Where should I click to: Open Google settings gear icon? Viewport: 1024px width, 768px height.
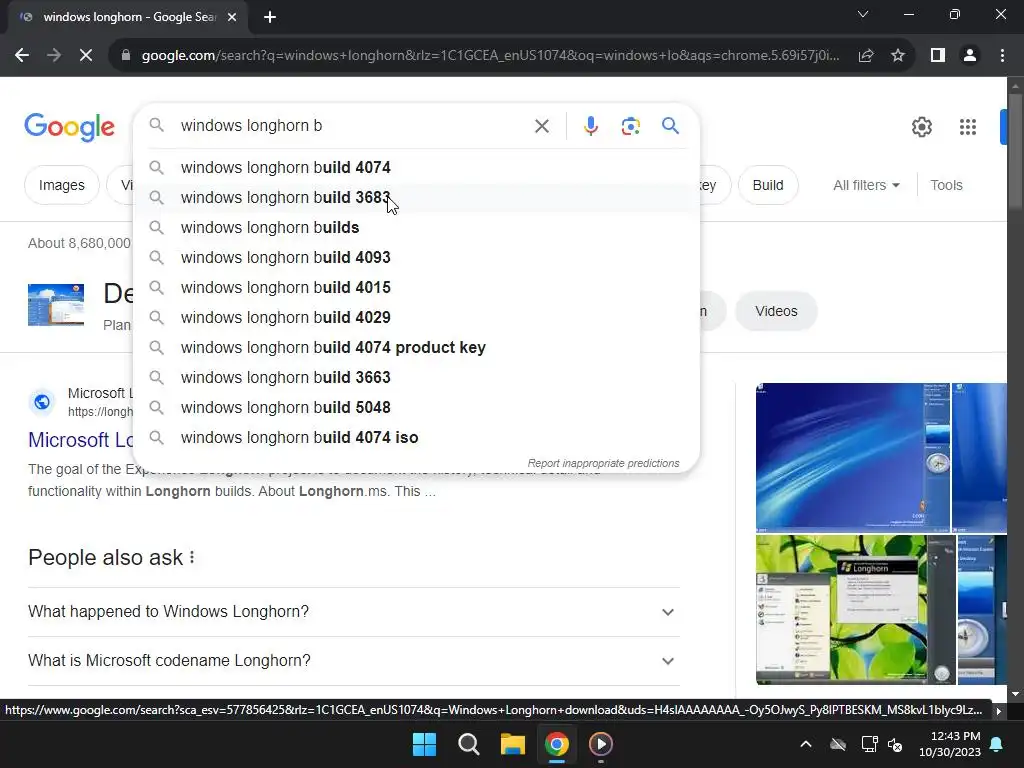922,127
